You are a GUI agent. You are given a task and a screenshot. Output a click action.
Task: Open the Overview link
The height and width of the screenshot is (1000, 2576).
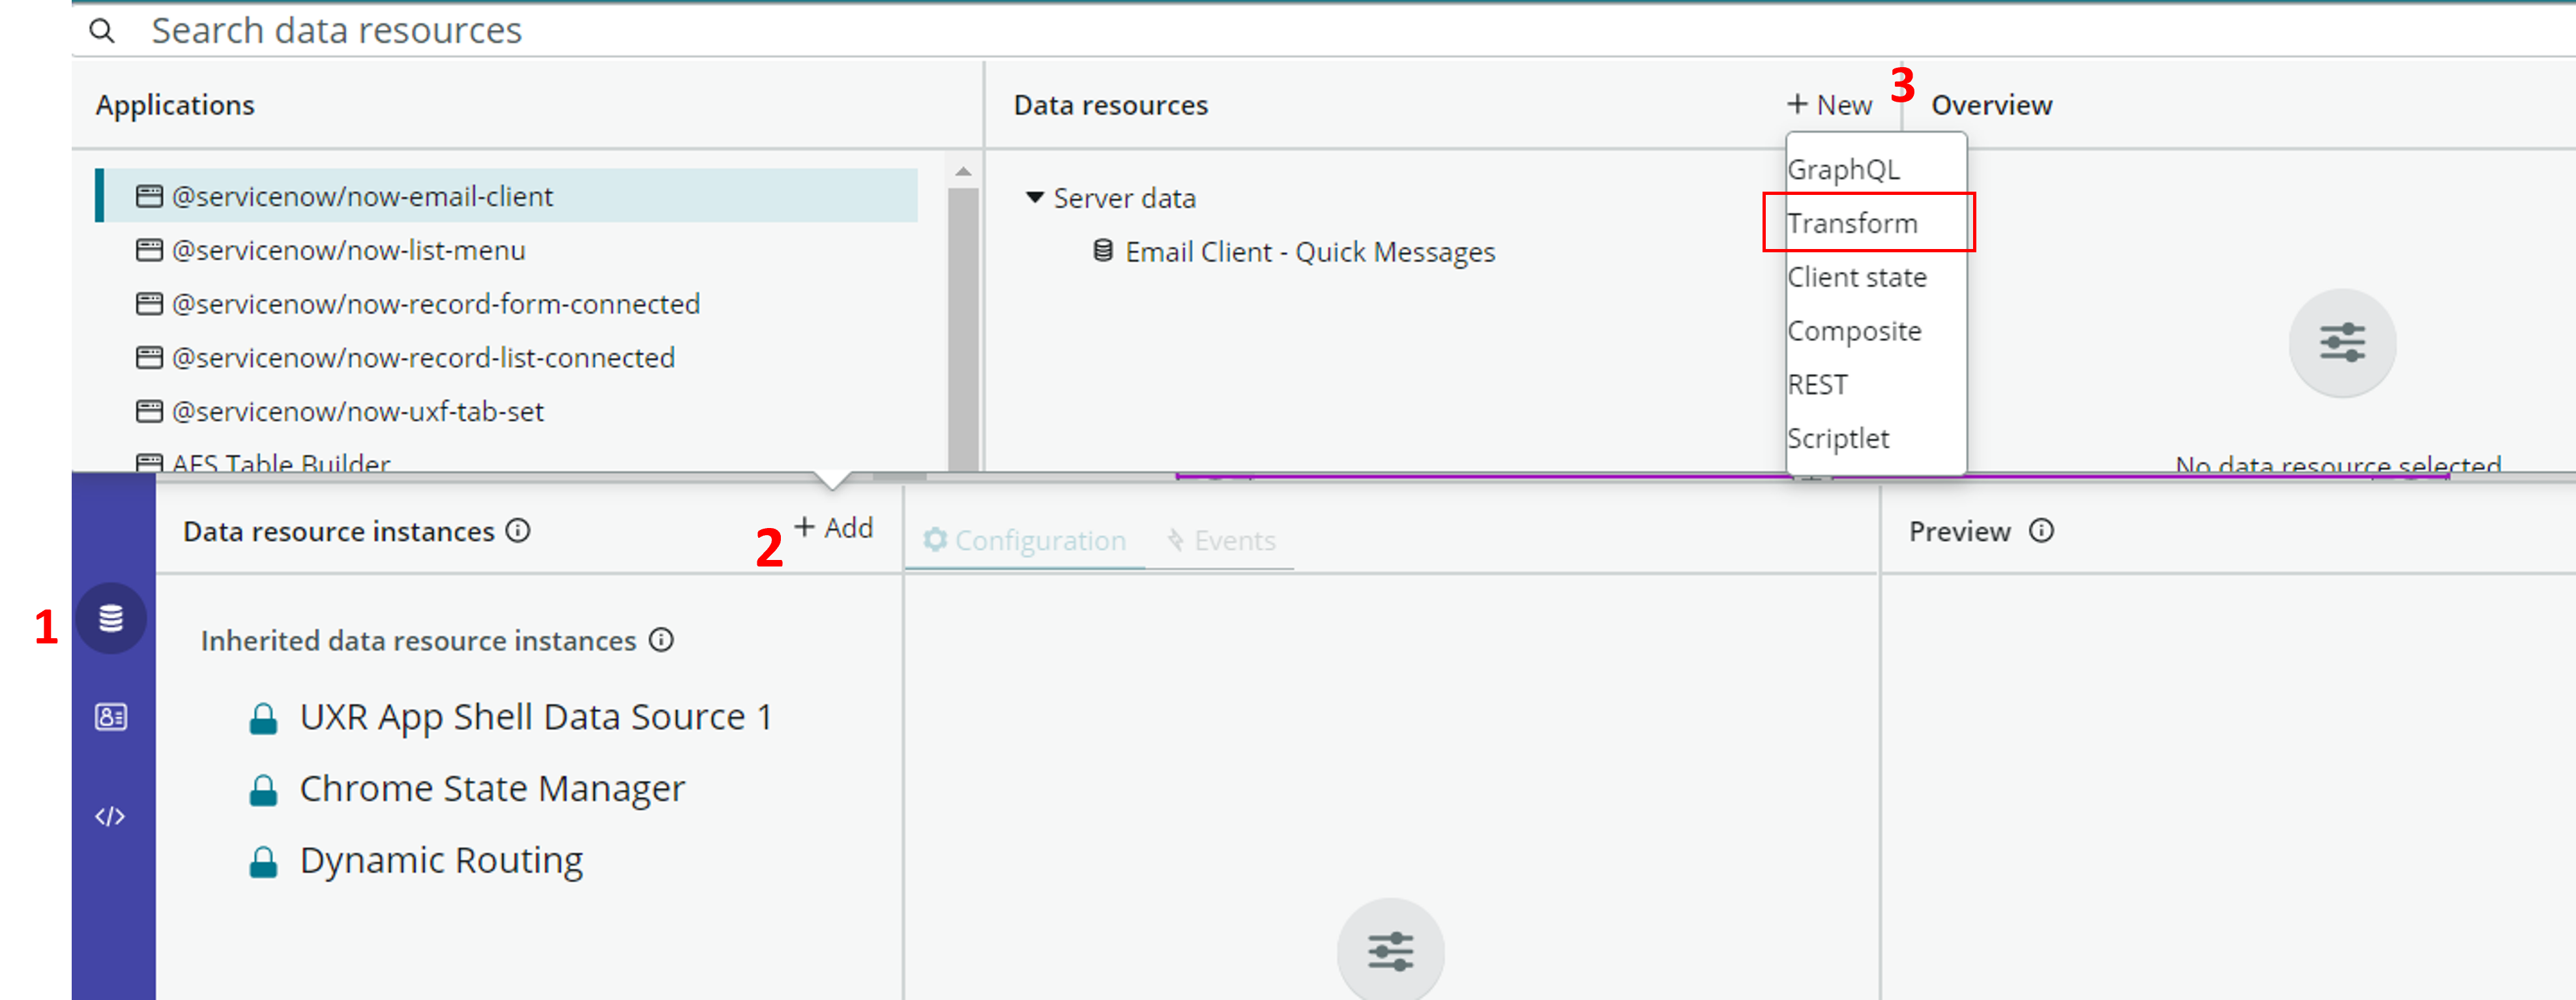click(1991, 103)
